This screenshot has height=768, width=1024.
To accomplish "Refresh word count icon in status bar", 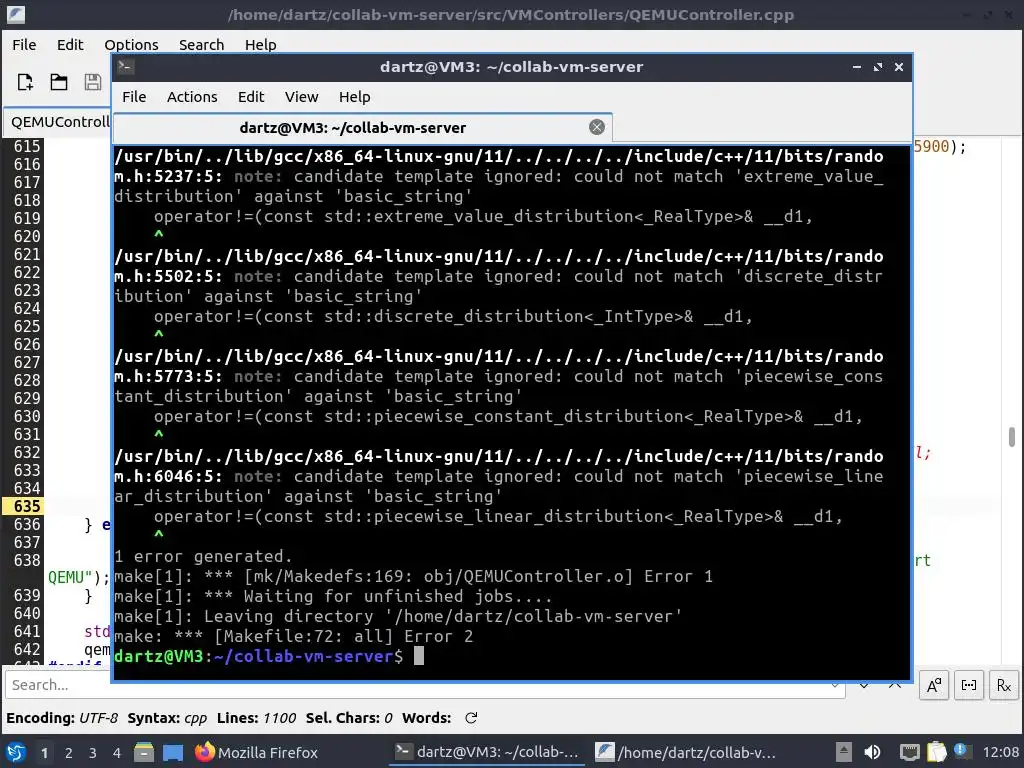I will 471,718.
